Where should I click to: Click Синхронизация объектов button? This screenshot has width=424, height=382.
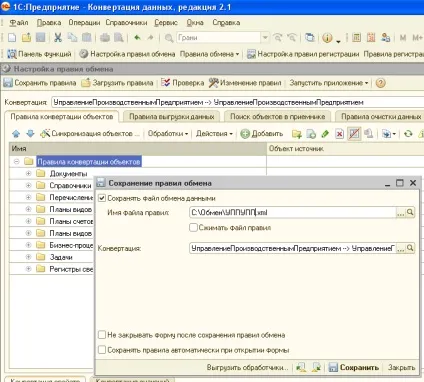(90, 134)
